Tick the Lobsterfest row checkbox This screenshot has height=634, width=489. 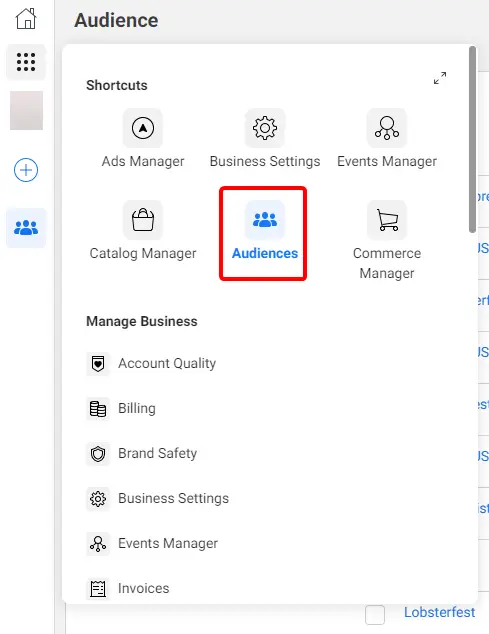tap(375, 615)
